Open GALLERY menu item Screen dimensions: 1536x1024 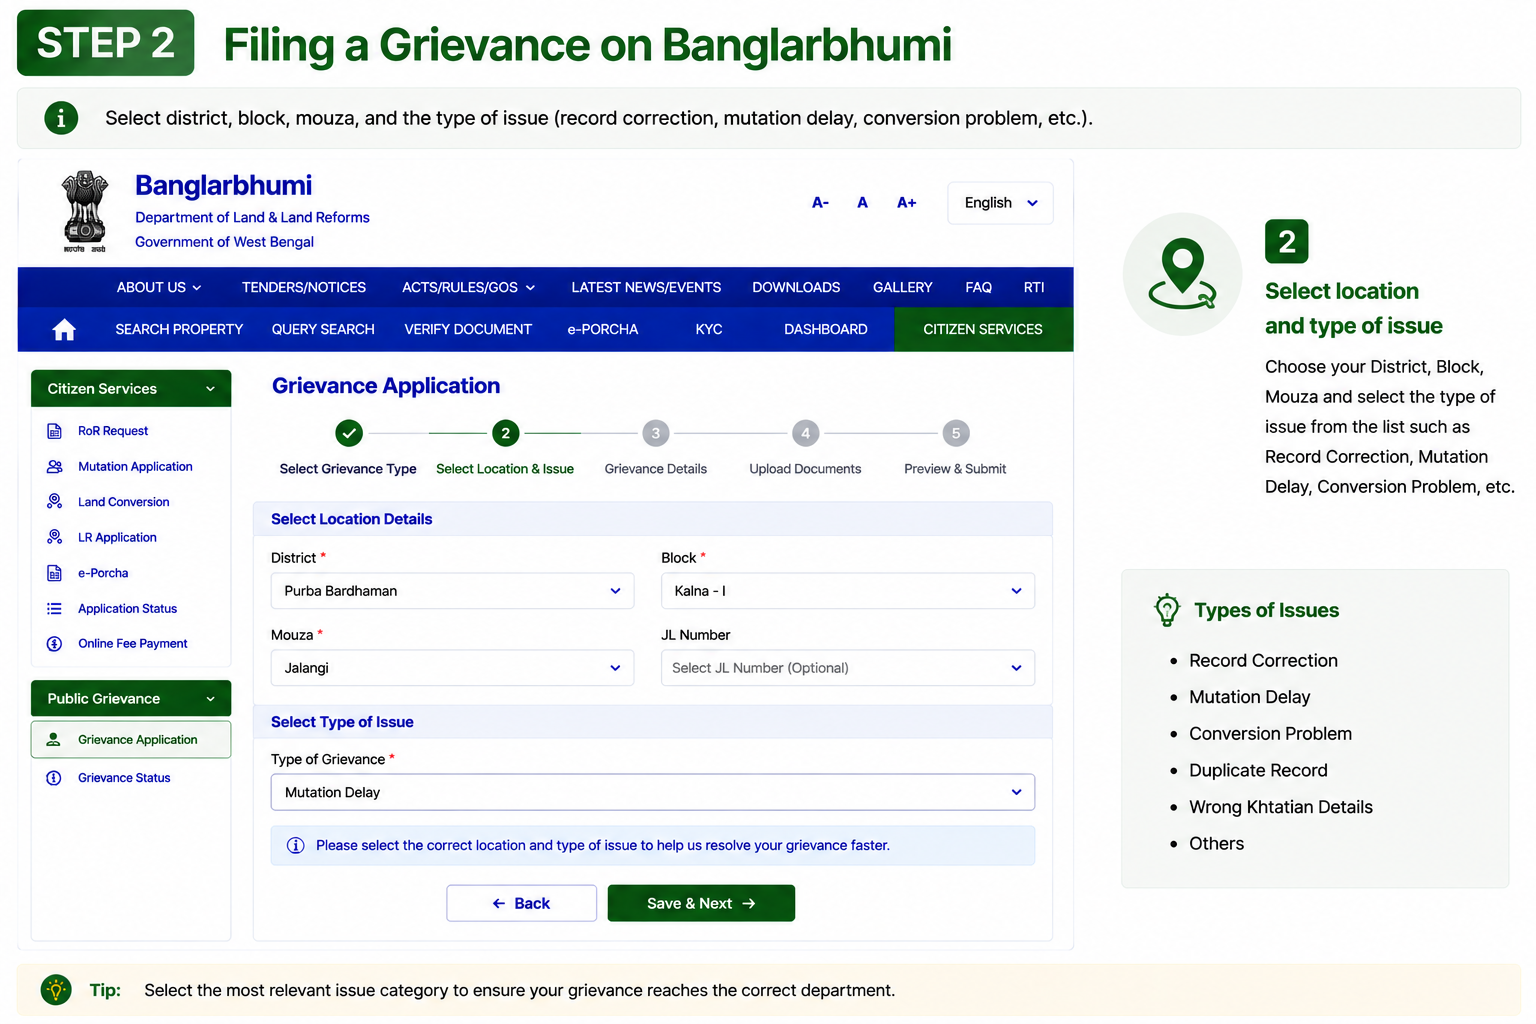tap(902, 287)
